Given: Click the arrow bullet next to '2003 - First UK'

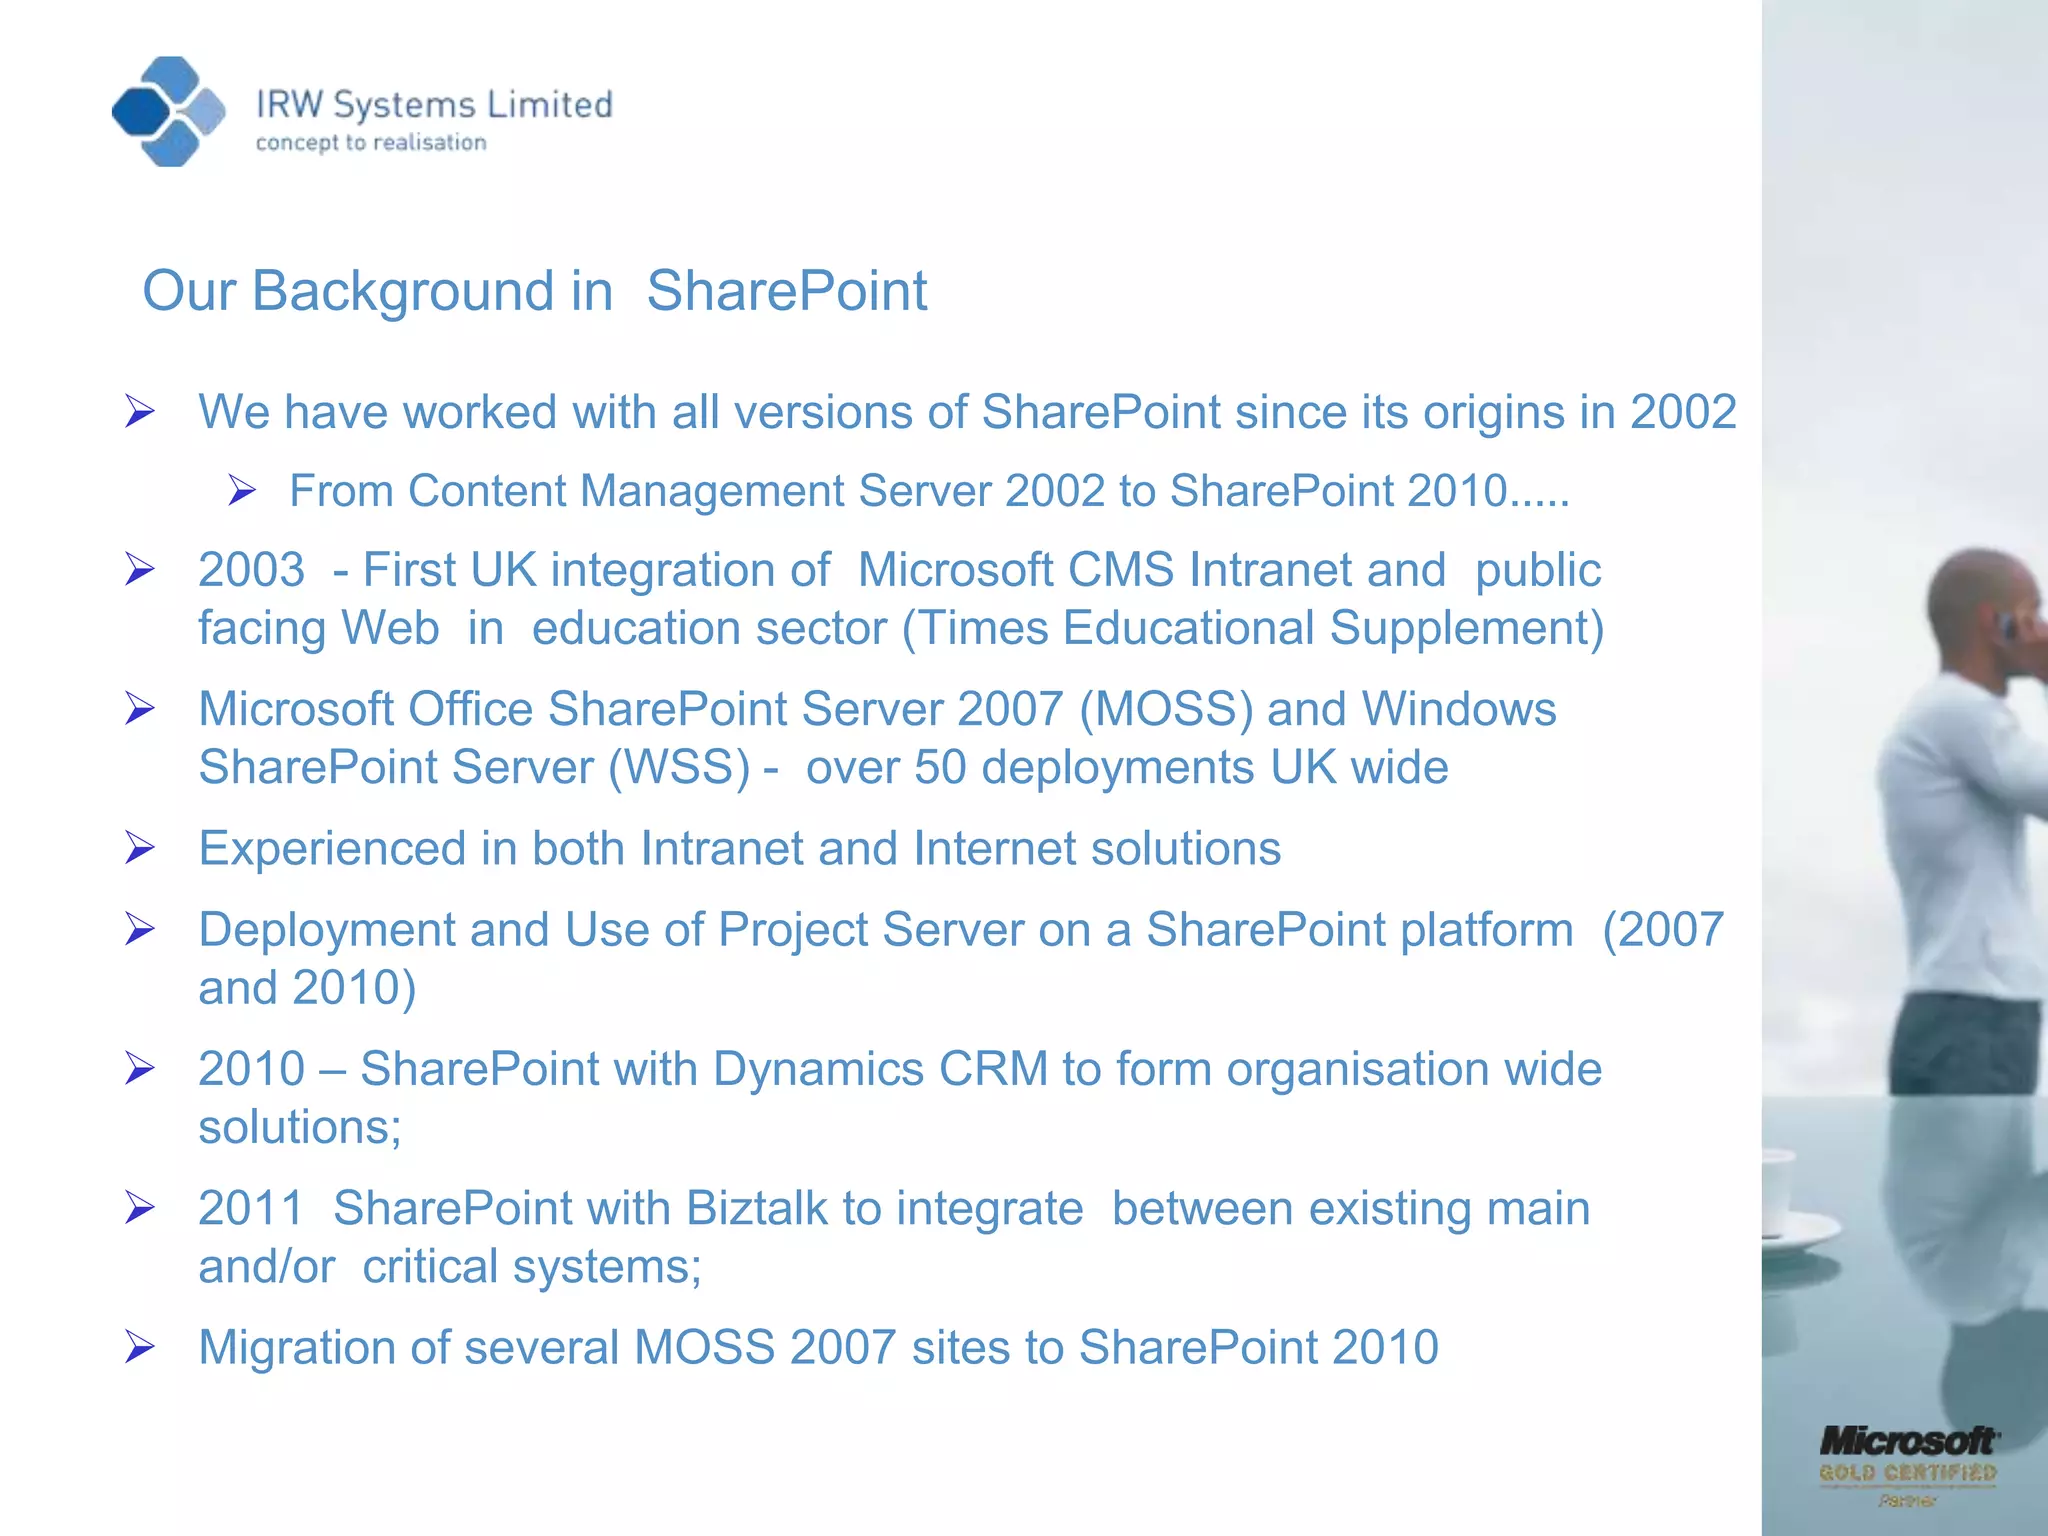Looking at the screenshot, I should click(140, 569).
